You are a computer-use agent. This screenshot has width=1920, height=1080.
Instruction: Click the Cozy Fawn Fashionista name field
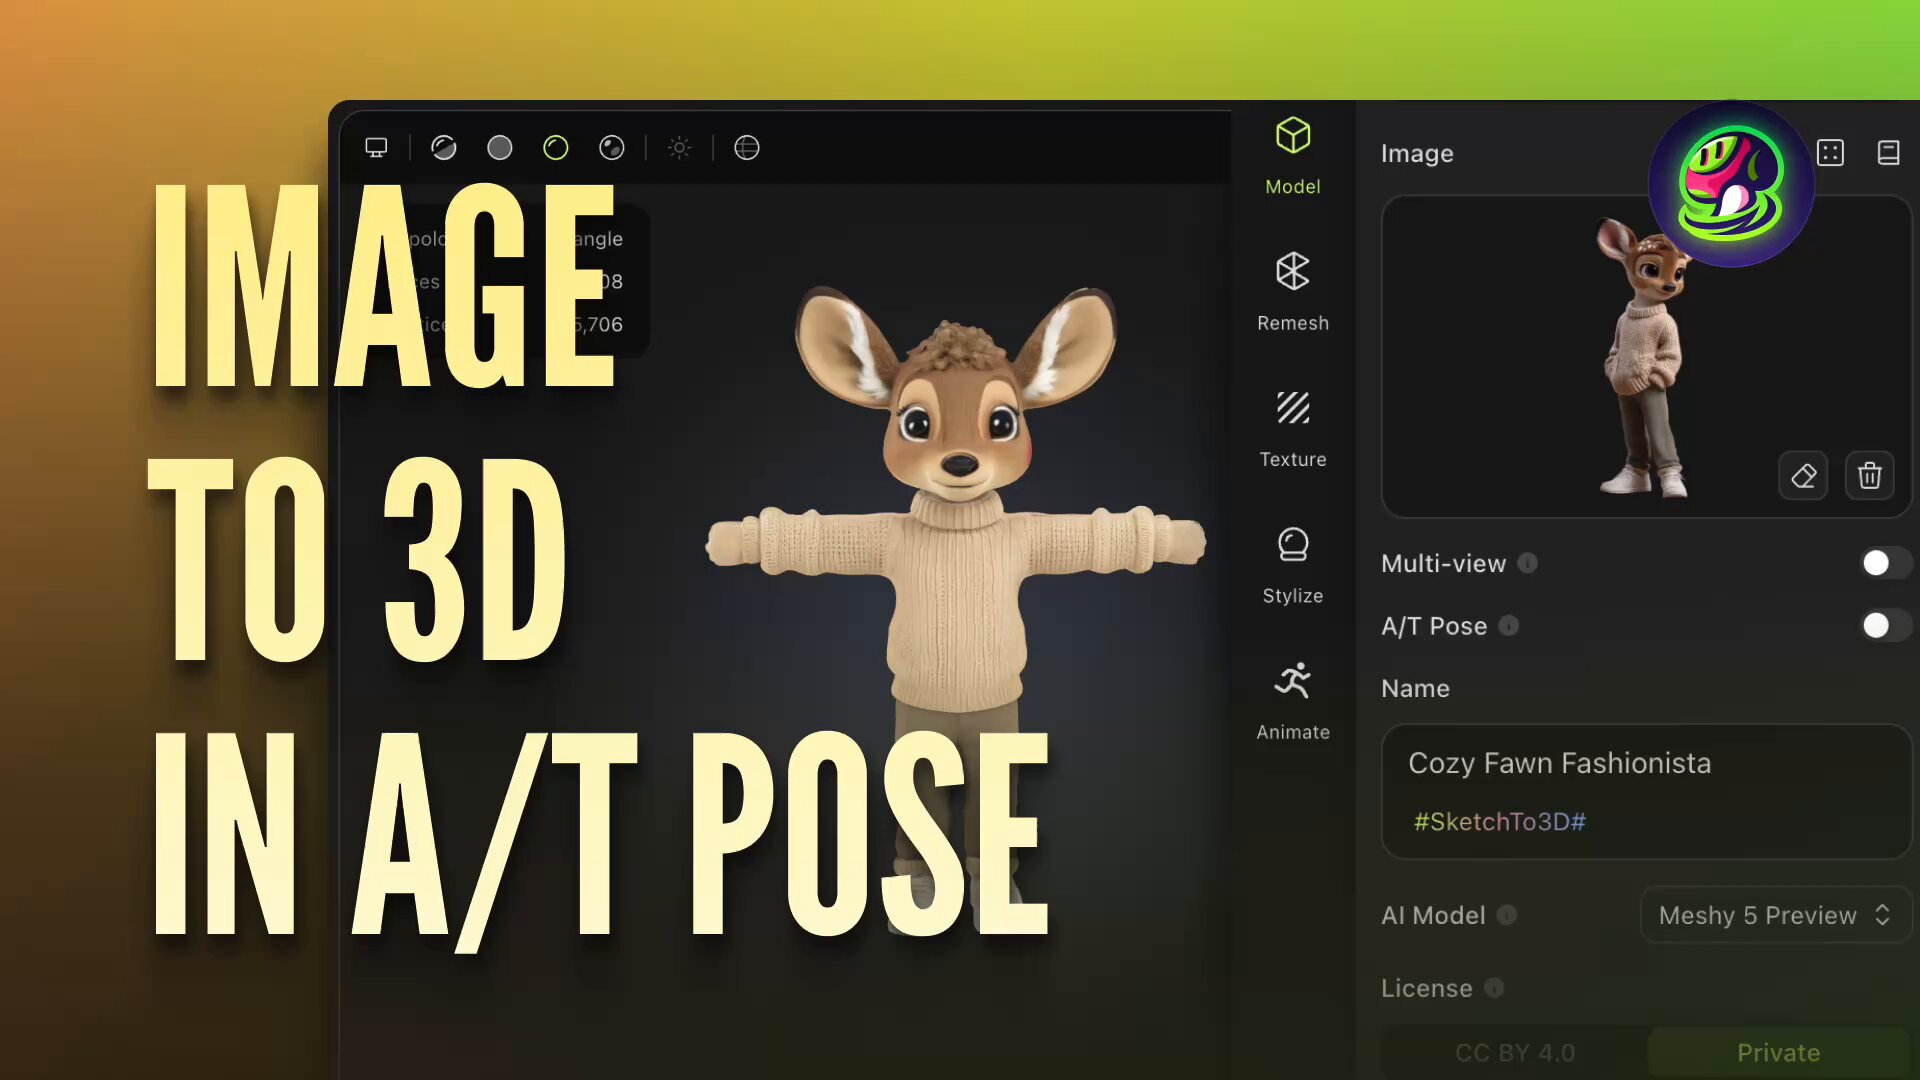(1559, 763)
